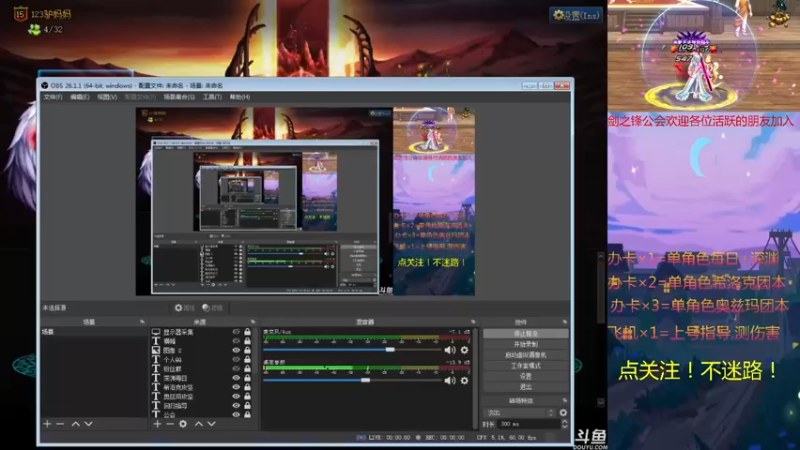Click the desktop audio volume slider handle
The width and height of the screenshot is (800, 450).
coord(365,381)
